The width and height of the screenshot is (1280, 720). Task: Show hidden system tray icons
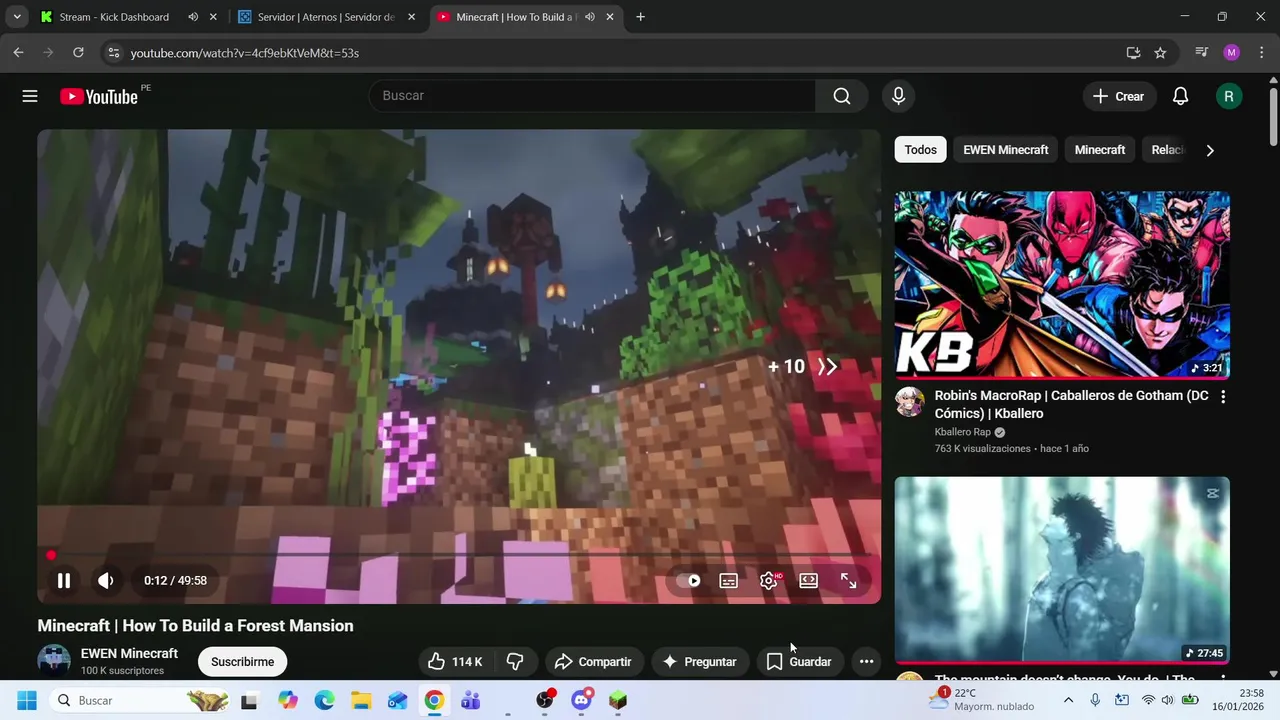[x=1068, y=700]
